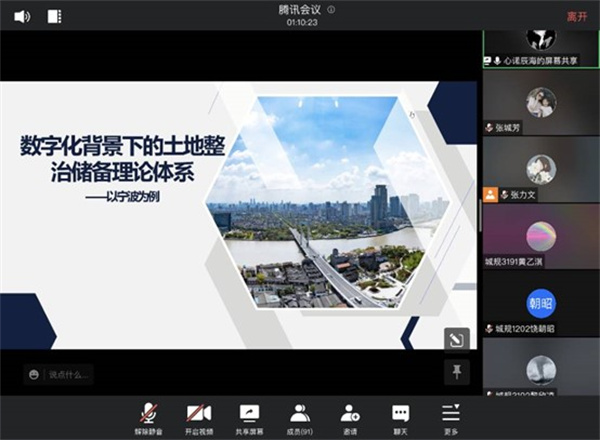Click the speaker audio icon at top left
The width and height of the screenshot is (600, 440).
pyautogui.click(x=21, y=16)
